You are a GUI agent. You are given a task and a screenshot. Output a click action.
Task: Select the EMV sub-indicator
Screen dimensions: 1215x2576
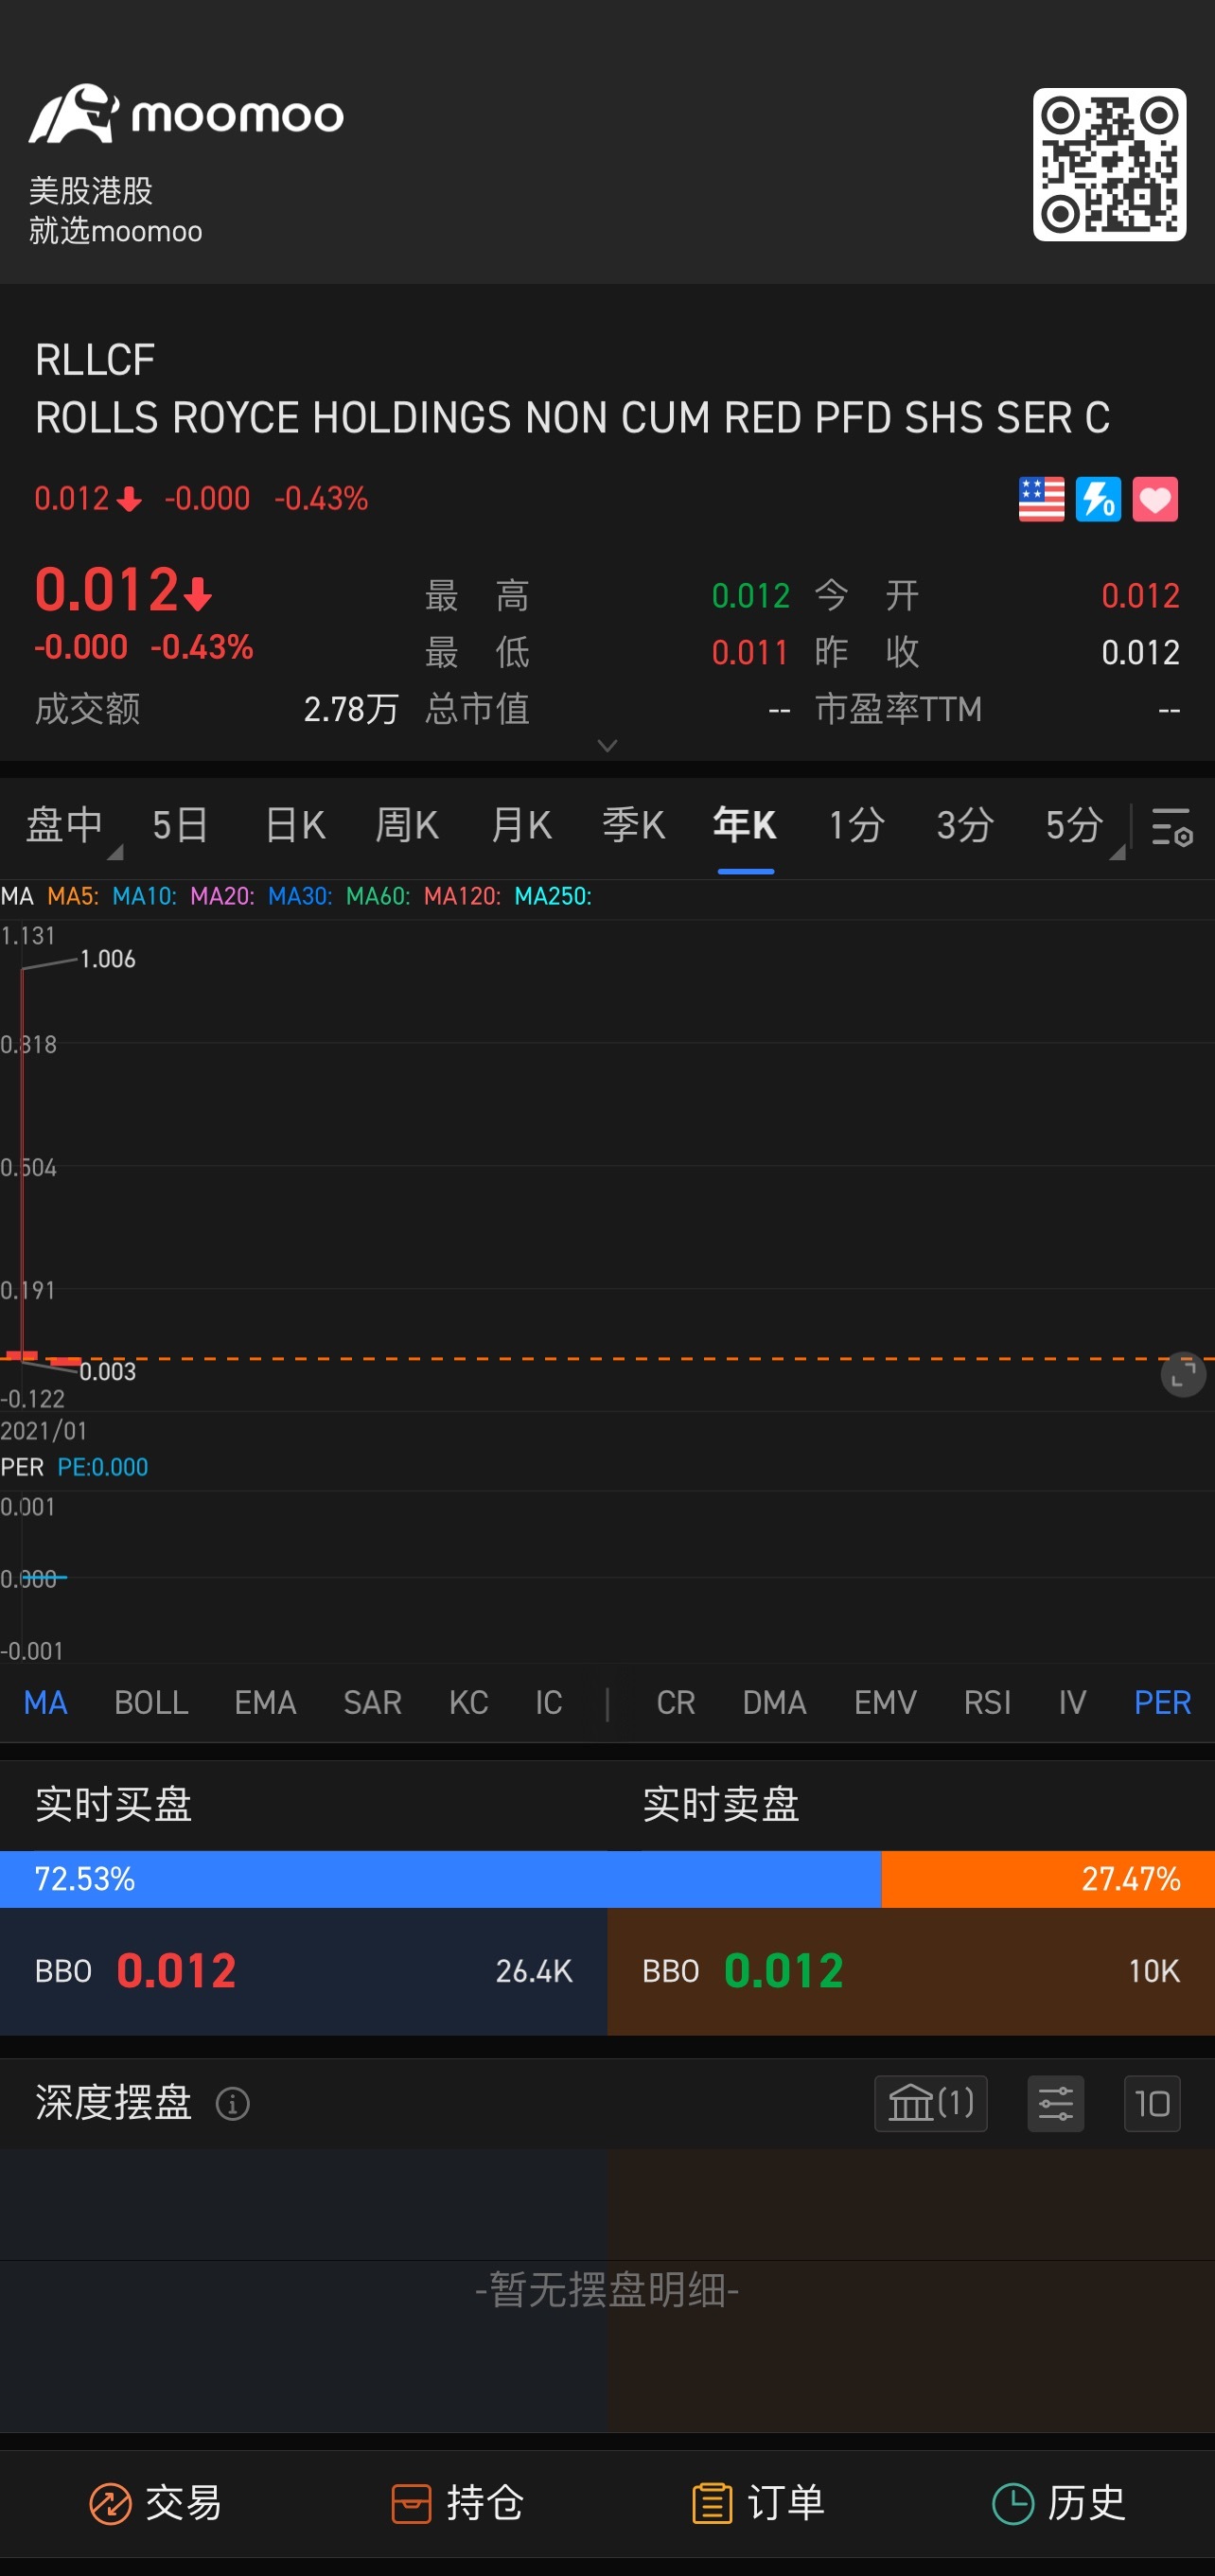(x=885, y=1702)
